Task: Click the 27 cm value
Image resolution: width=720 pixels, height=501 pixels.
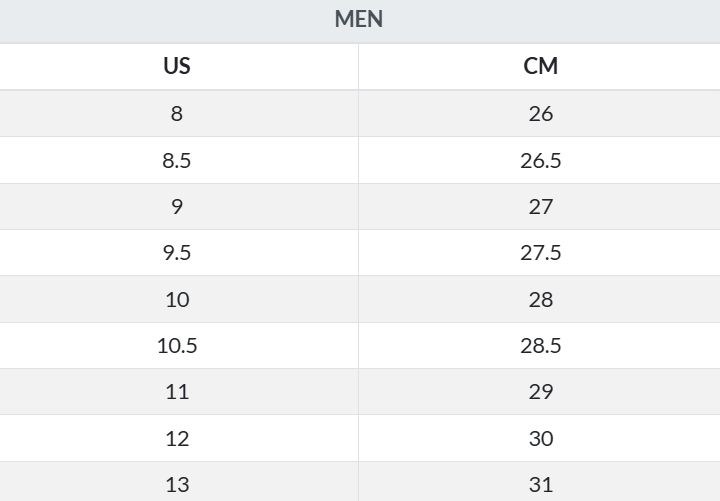Action: click(540, 207)
